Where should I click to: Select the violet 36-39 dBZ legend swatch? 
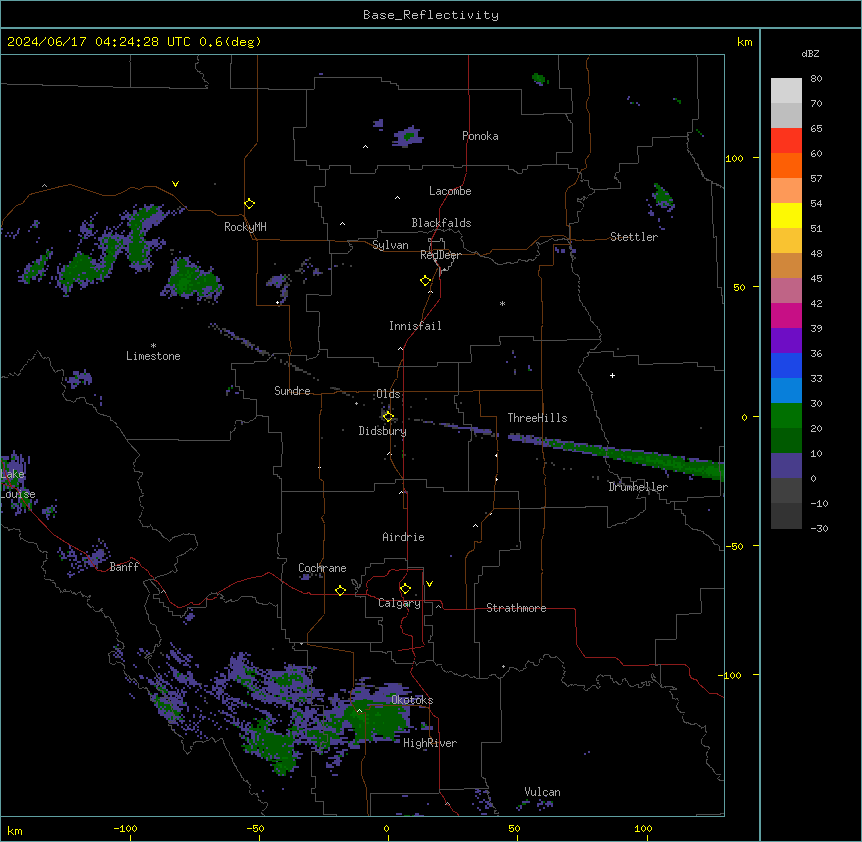point(786,341)
